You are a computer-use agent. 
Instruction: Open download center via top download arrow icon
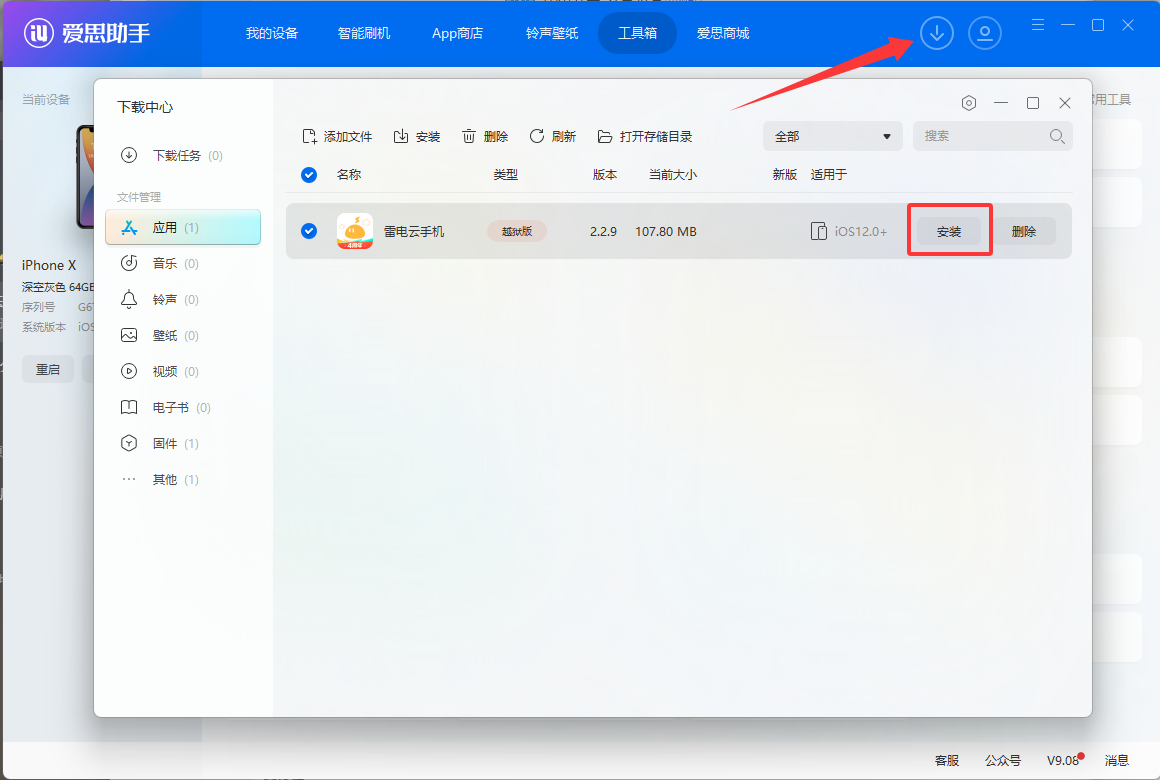(x=936, y=33)
